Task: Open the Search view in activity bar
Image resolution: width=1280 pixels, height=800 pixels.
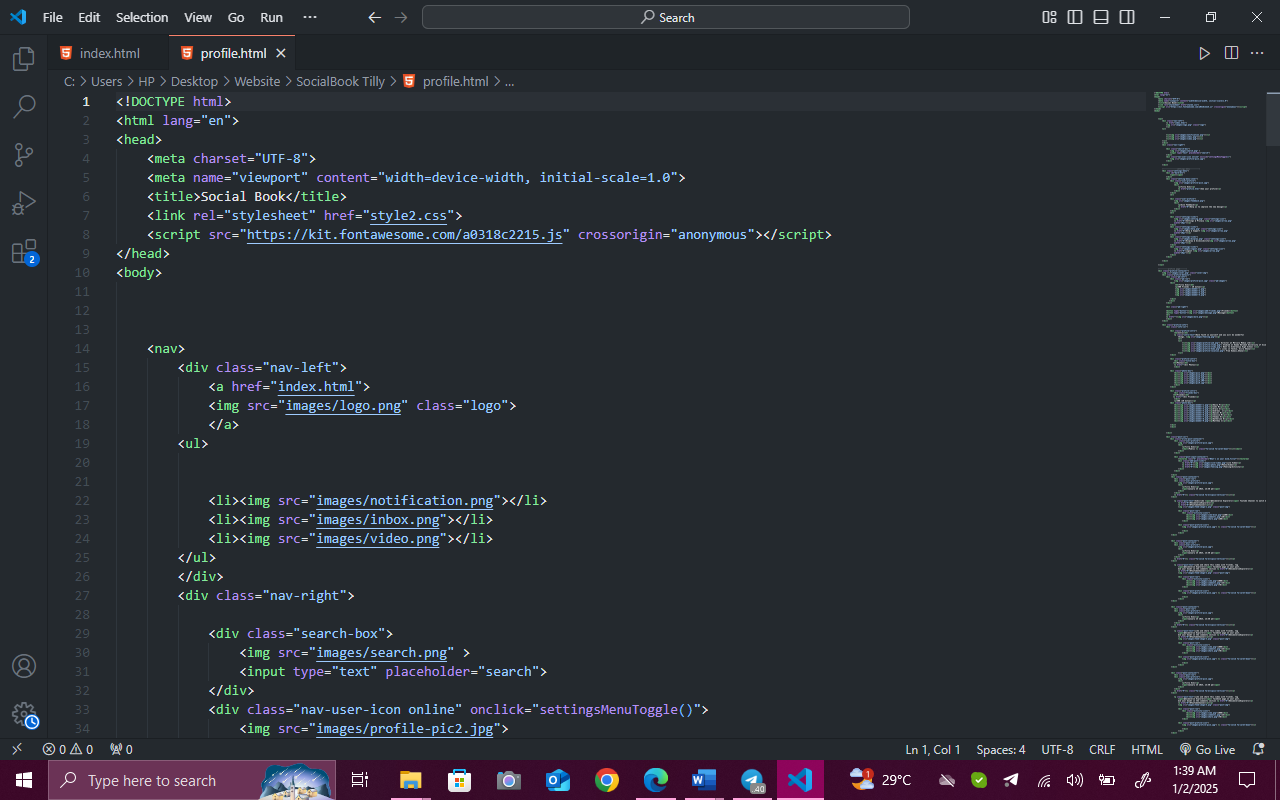Action: pos(24,107)
